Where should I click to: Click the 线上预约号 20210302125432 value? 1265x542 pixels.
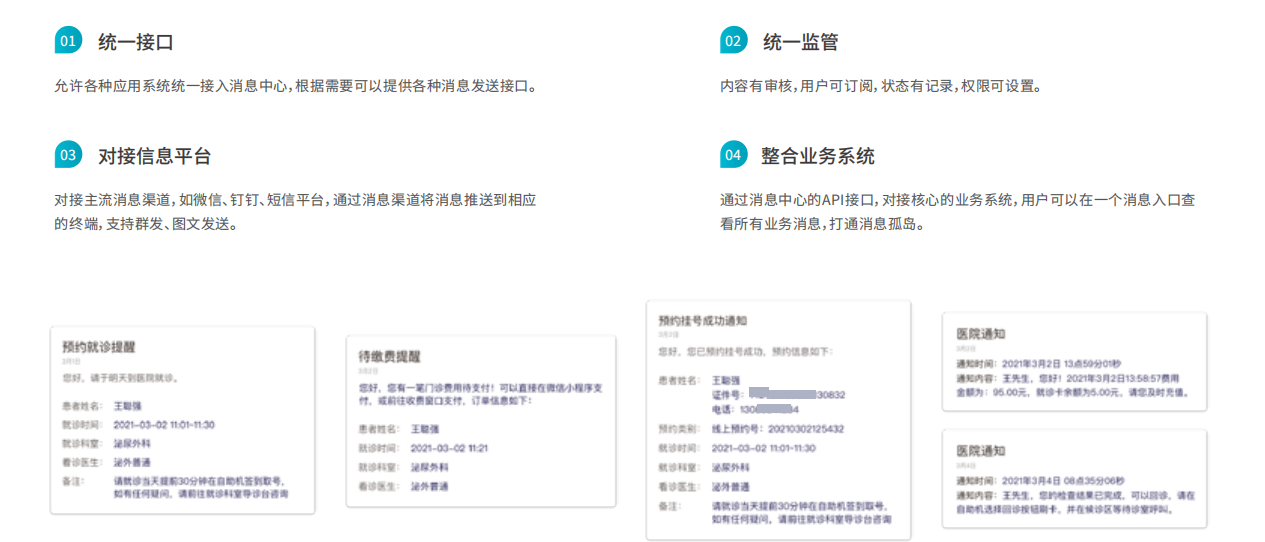tap(777, 429)
